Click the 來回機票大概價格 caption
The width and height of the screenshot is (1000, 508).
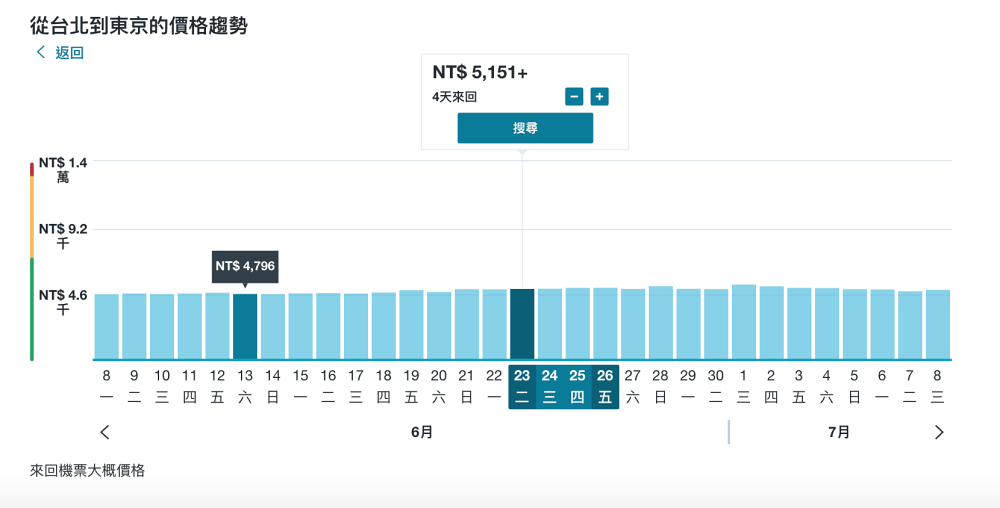tap(87, 471)
